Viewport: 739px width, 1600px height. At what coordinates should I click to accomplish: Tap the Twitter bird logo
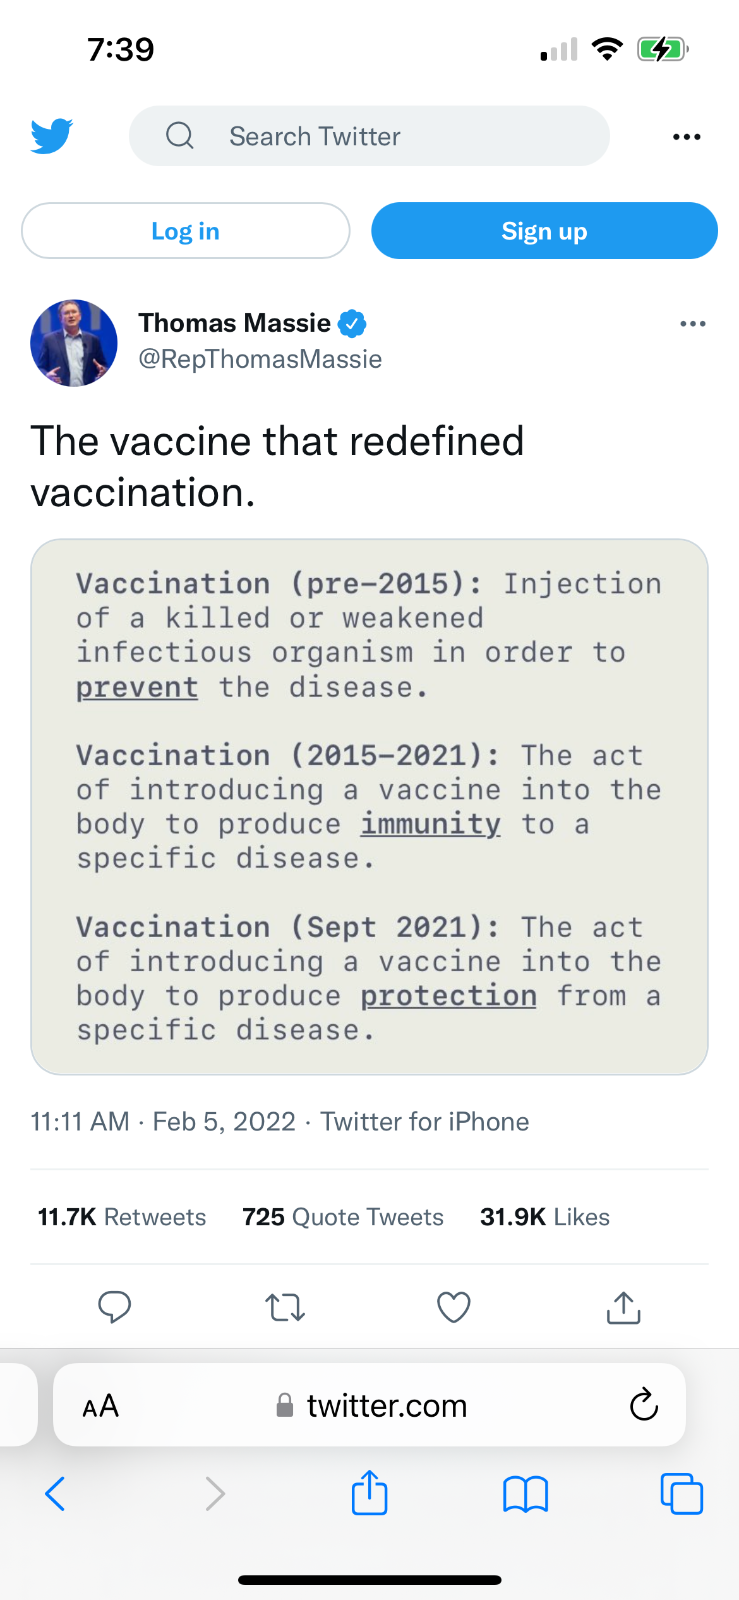[51, 136]
